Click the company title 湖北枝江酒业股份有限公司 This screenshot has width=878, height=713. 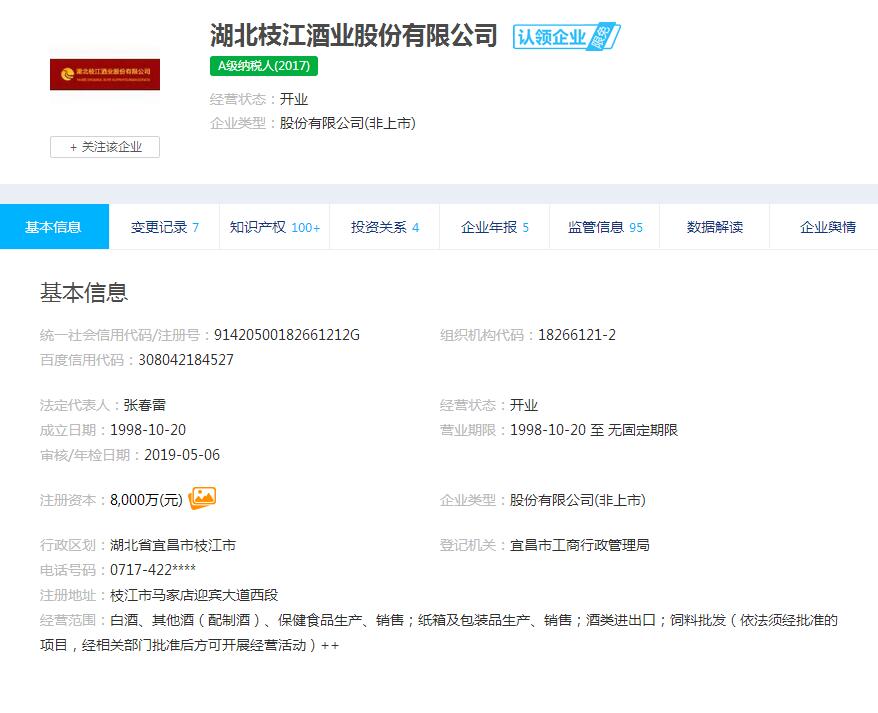pyautogui.click(x=354, y=35)
